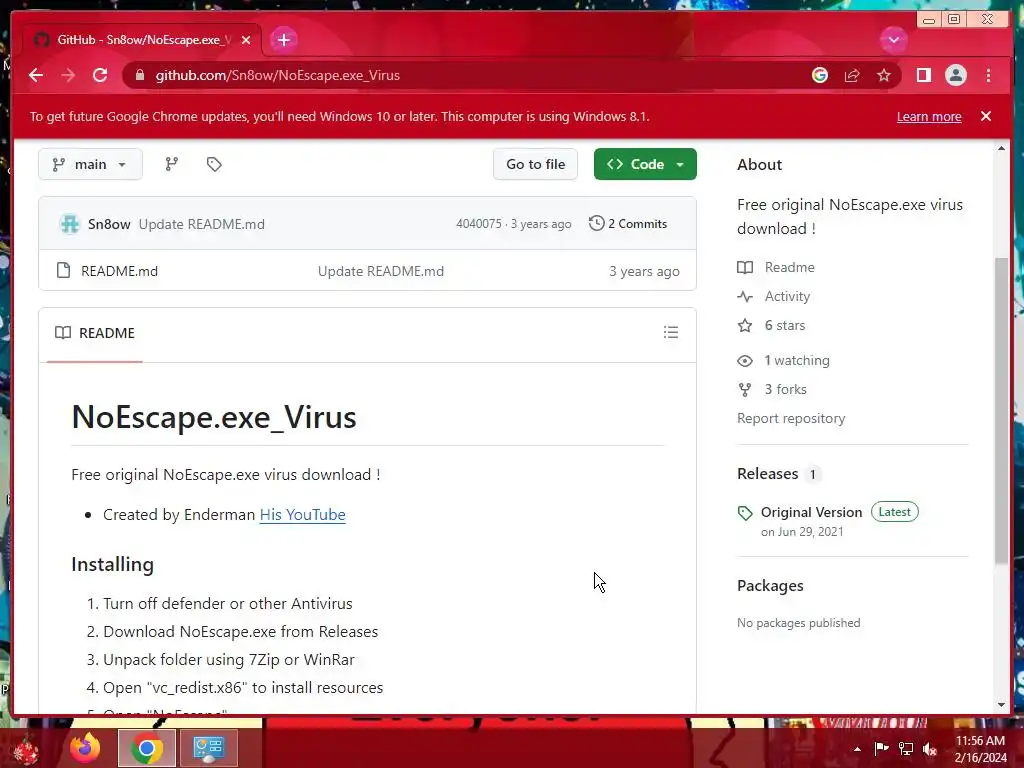1024x768 pixels.
Task: Click the Chrome taskbar icon
Action: click(x=147, y=748)
